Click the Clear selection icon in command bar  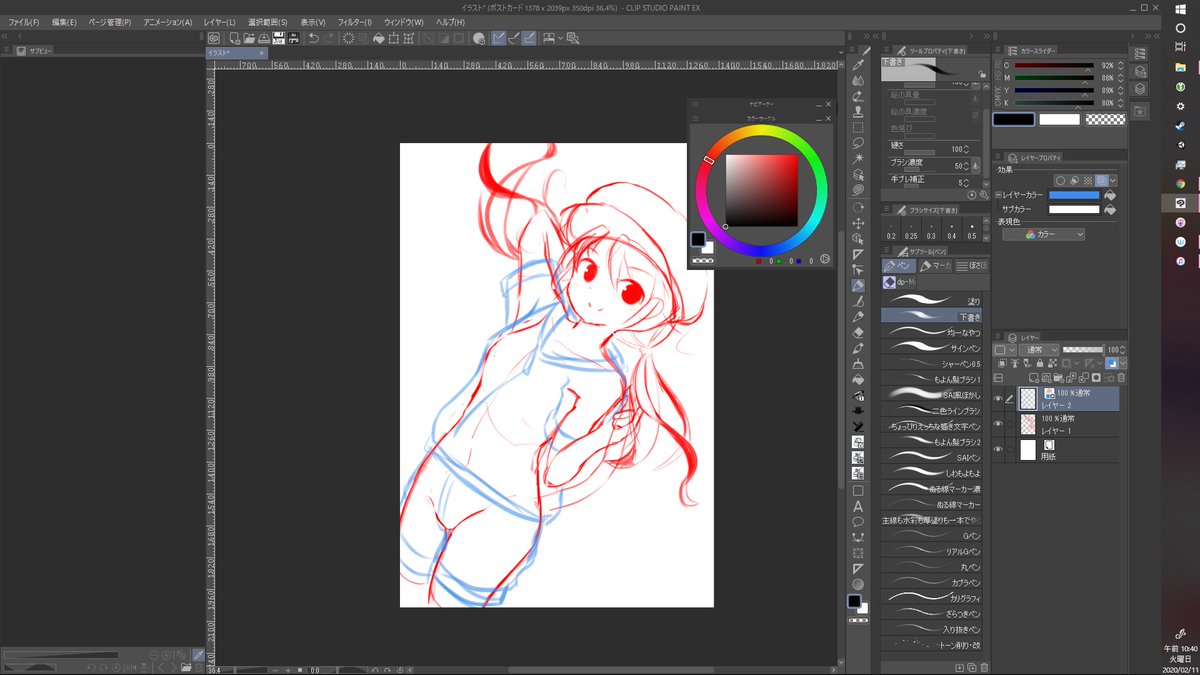pos(348,38)
